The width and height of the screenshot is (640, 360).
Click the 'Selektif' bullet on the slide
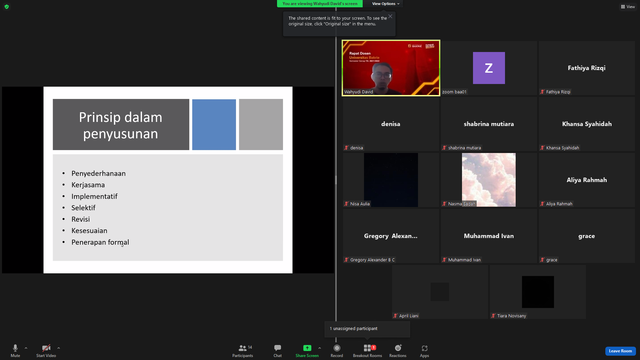point(83,208)
